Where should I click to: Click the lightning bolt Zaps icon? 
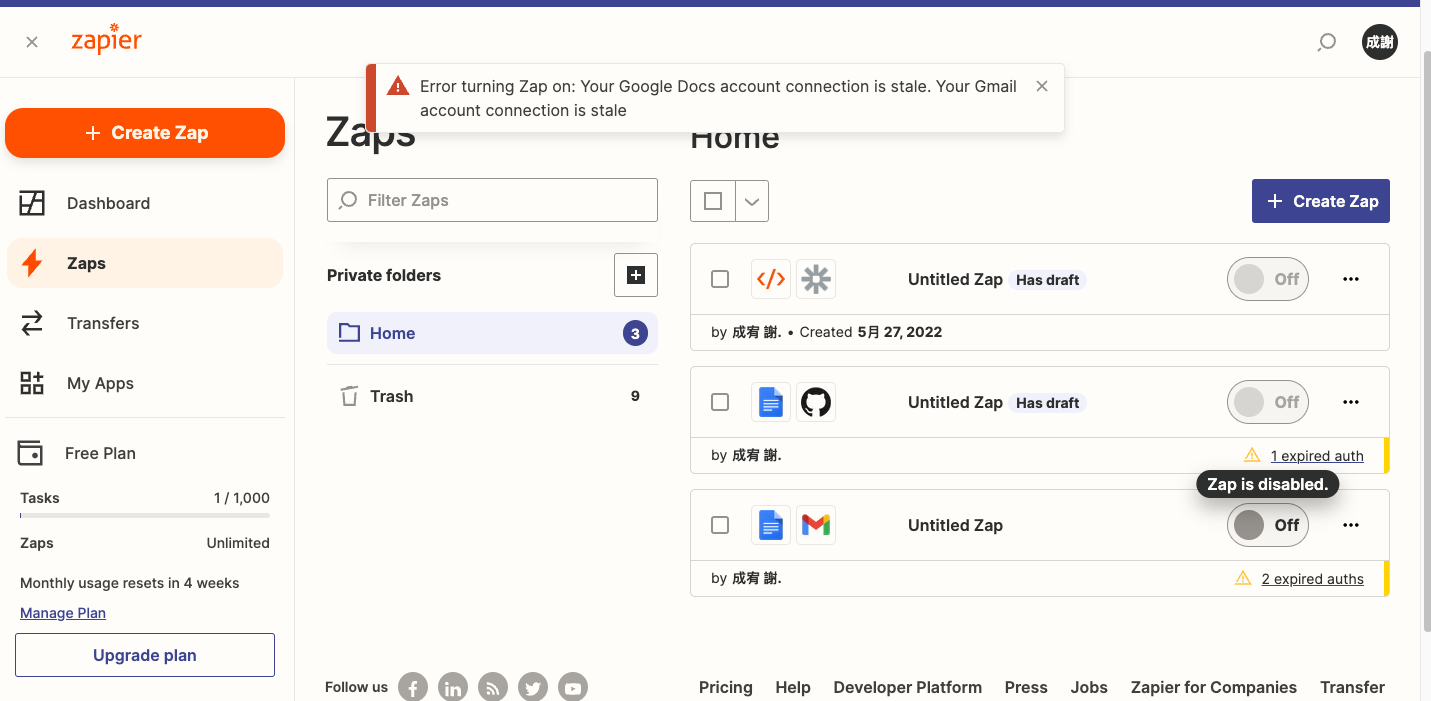pyautogui.click(x=32, y=263)
